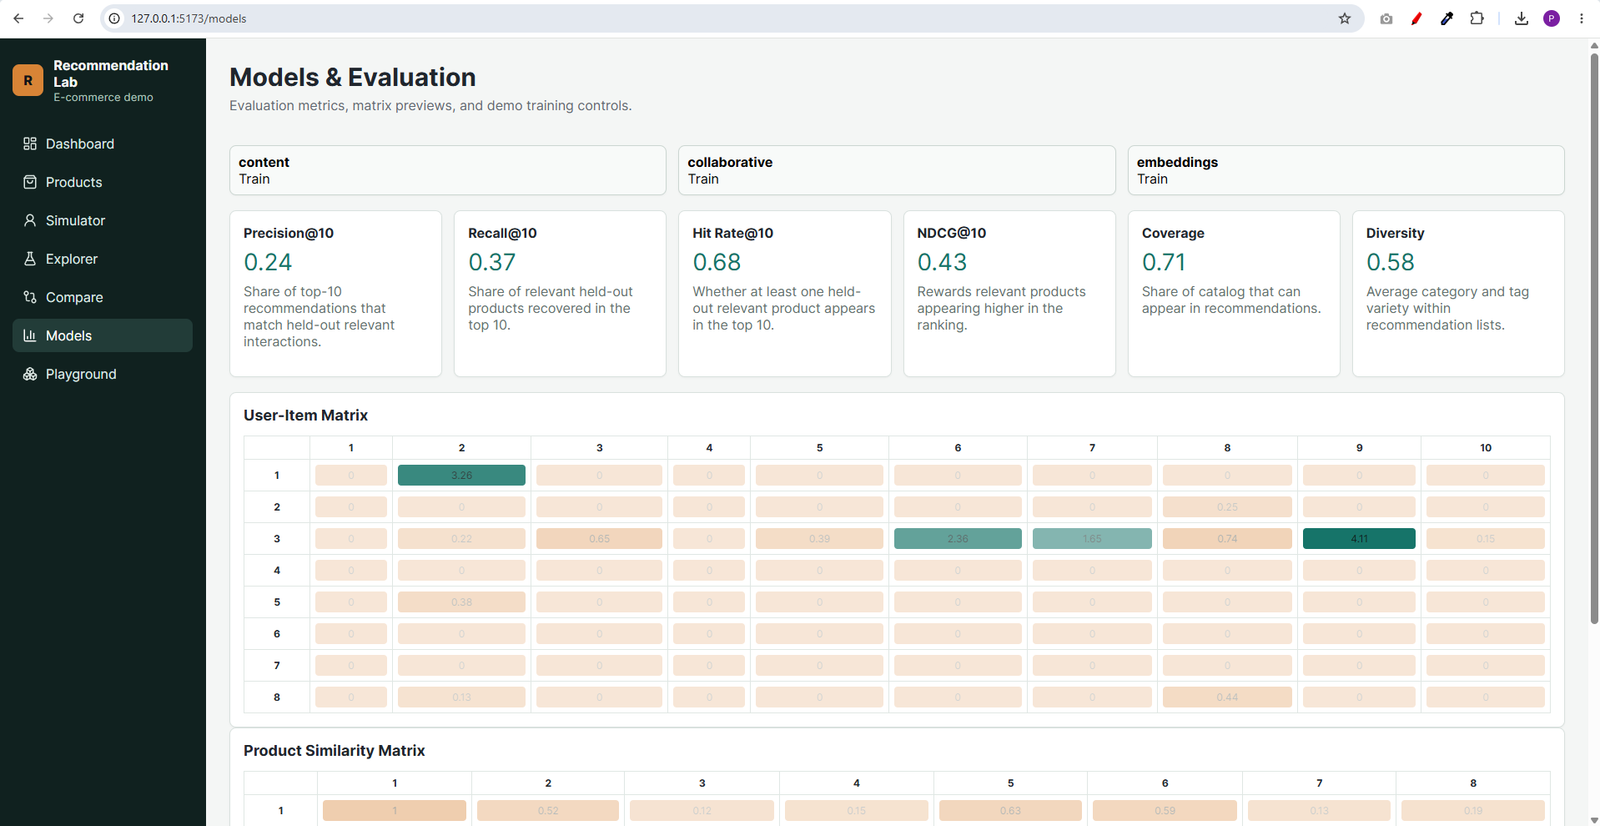Viewport: 1600px width, 826px height.
Task: Click the eyedropper extension icon
Action: click(x=1446, y=18)
